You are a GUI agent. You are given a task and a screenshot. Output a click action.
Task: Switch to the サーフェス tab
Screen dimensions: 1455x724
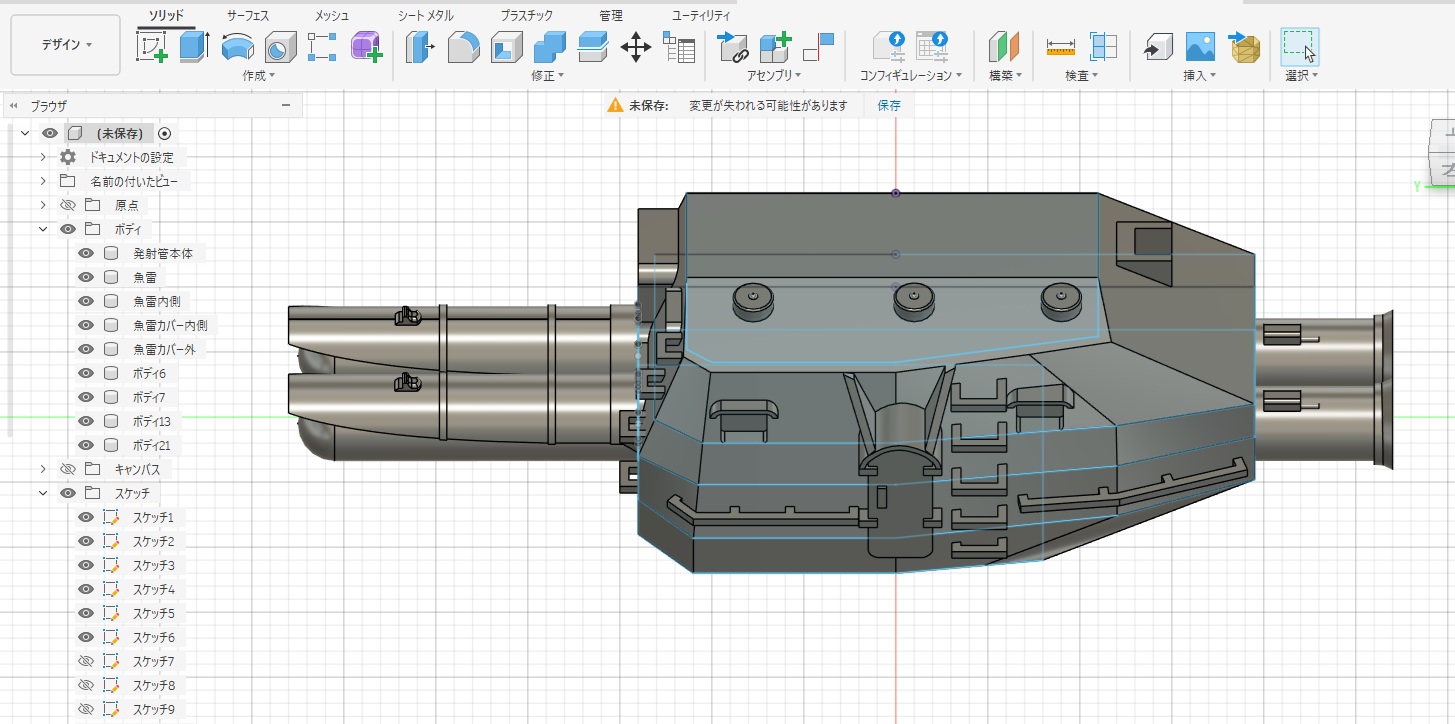tap(247, 16)
